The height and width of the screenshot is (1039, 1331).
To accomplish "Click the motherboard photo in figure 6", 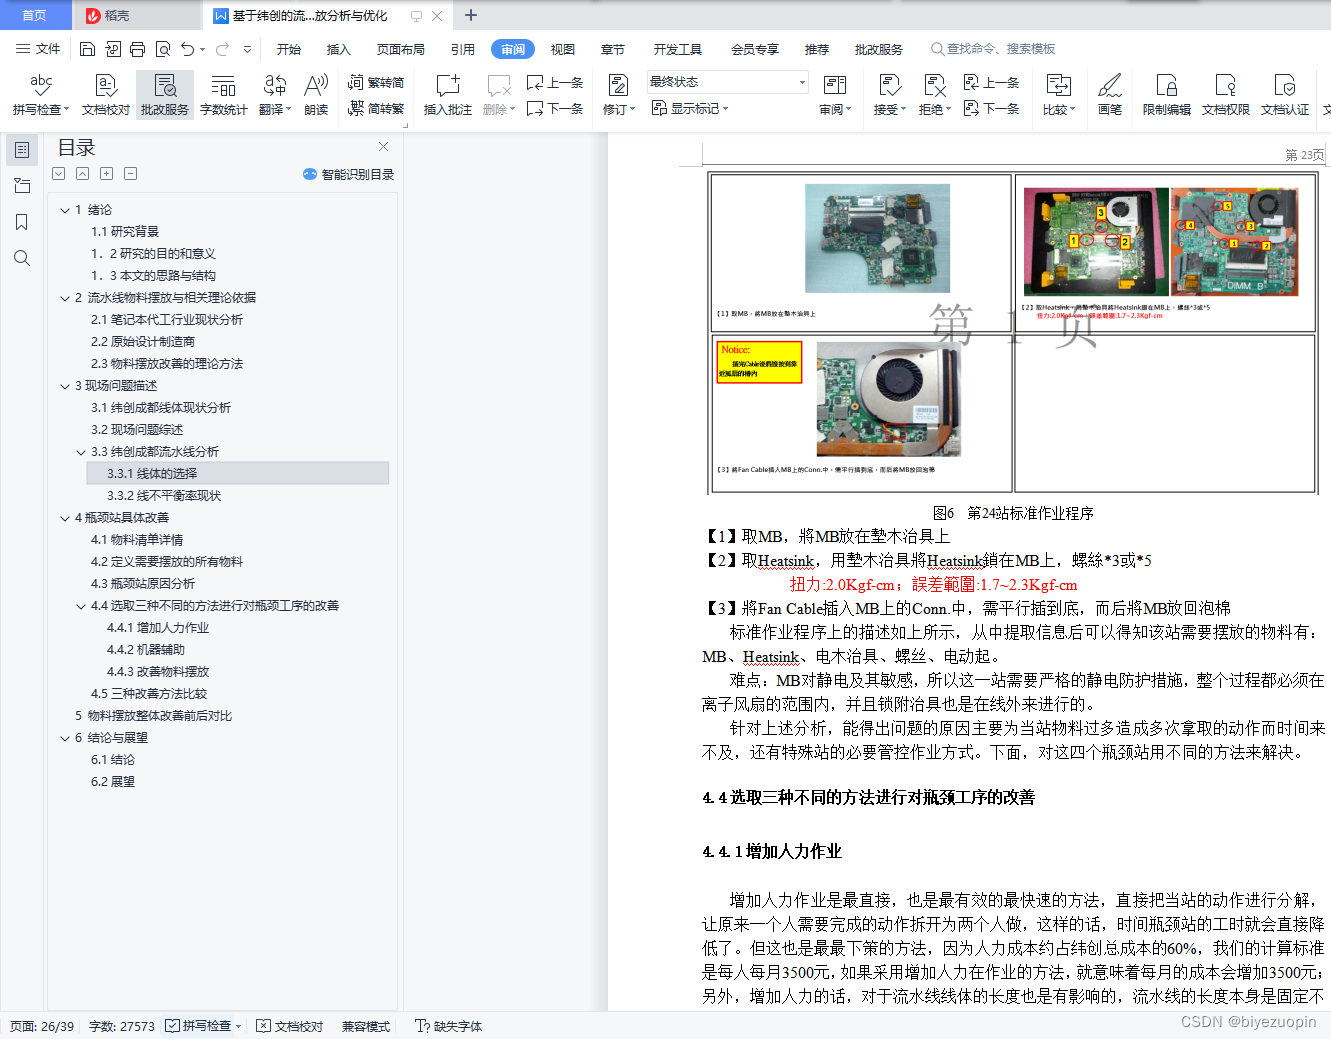I will [x=877, y=238].
